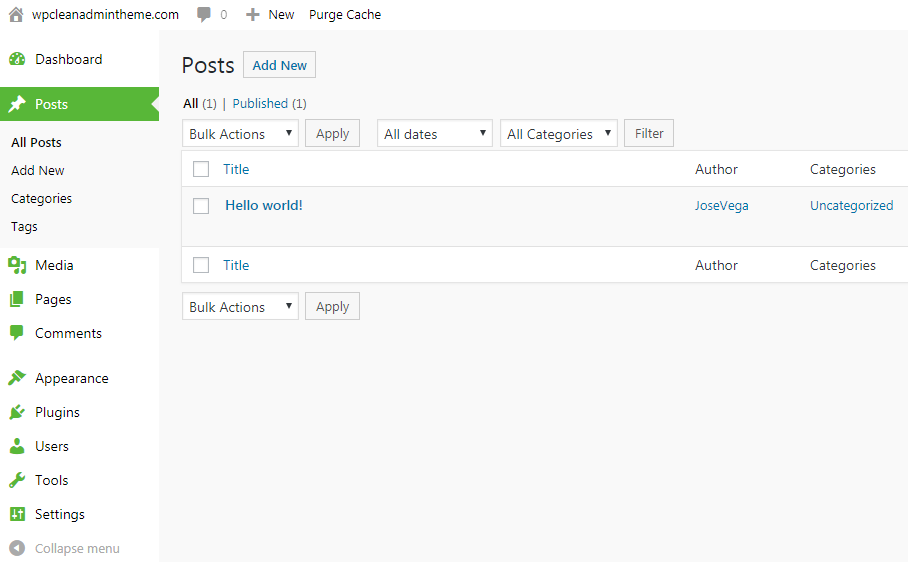This screenshot has height=562, width=908.
Task: Click the Appearance paintbrush icon
Action: click(17, 378)
